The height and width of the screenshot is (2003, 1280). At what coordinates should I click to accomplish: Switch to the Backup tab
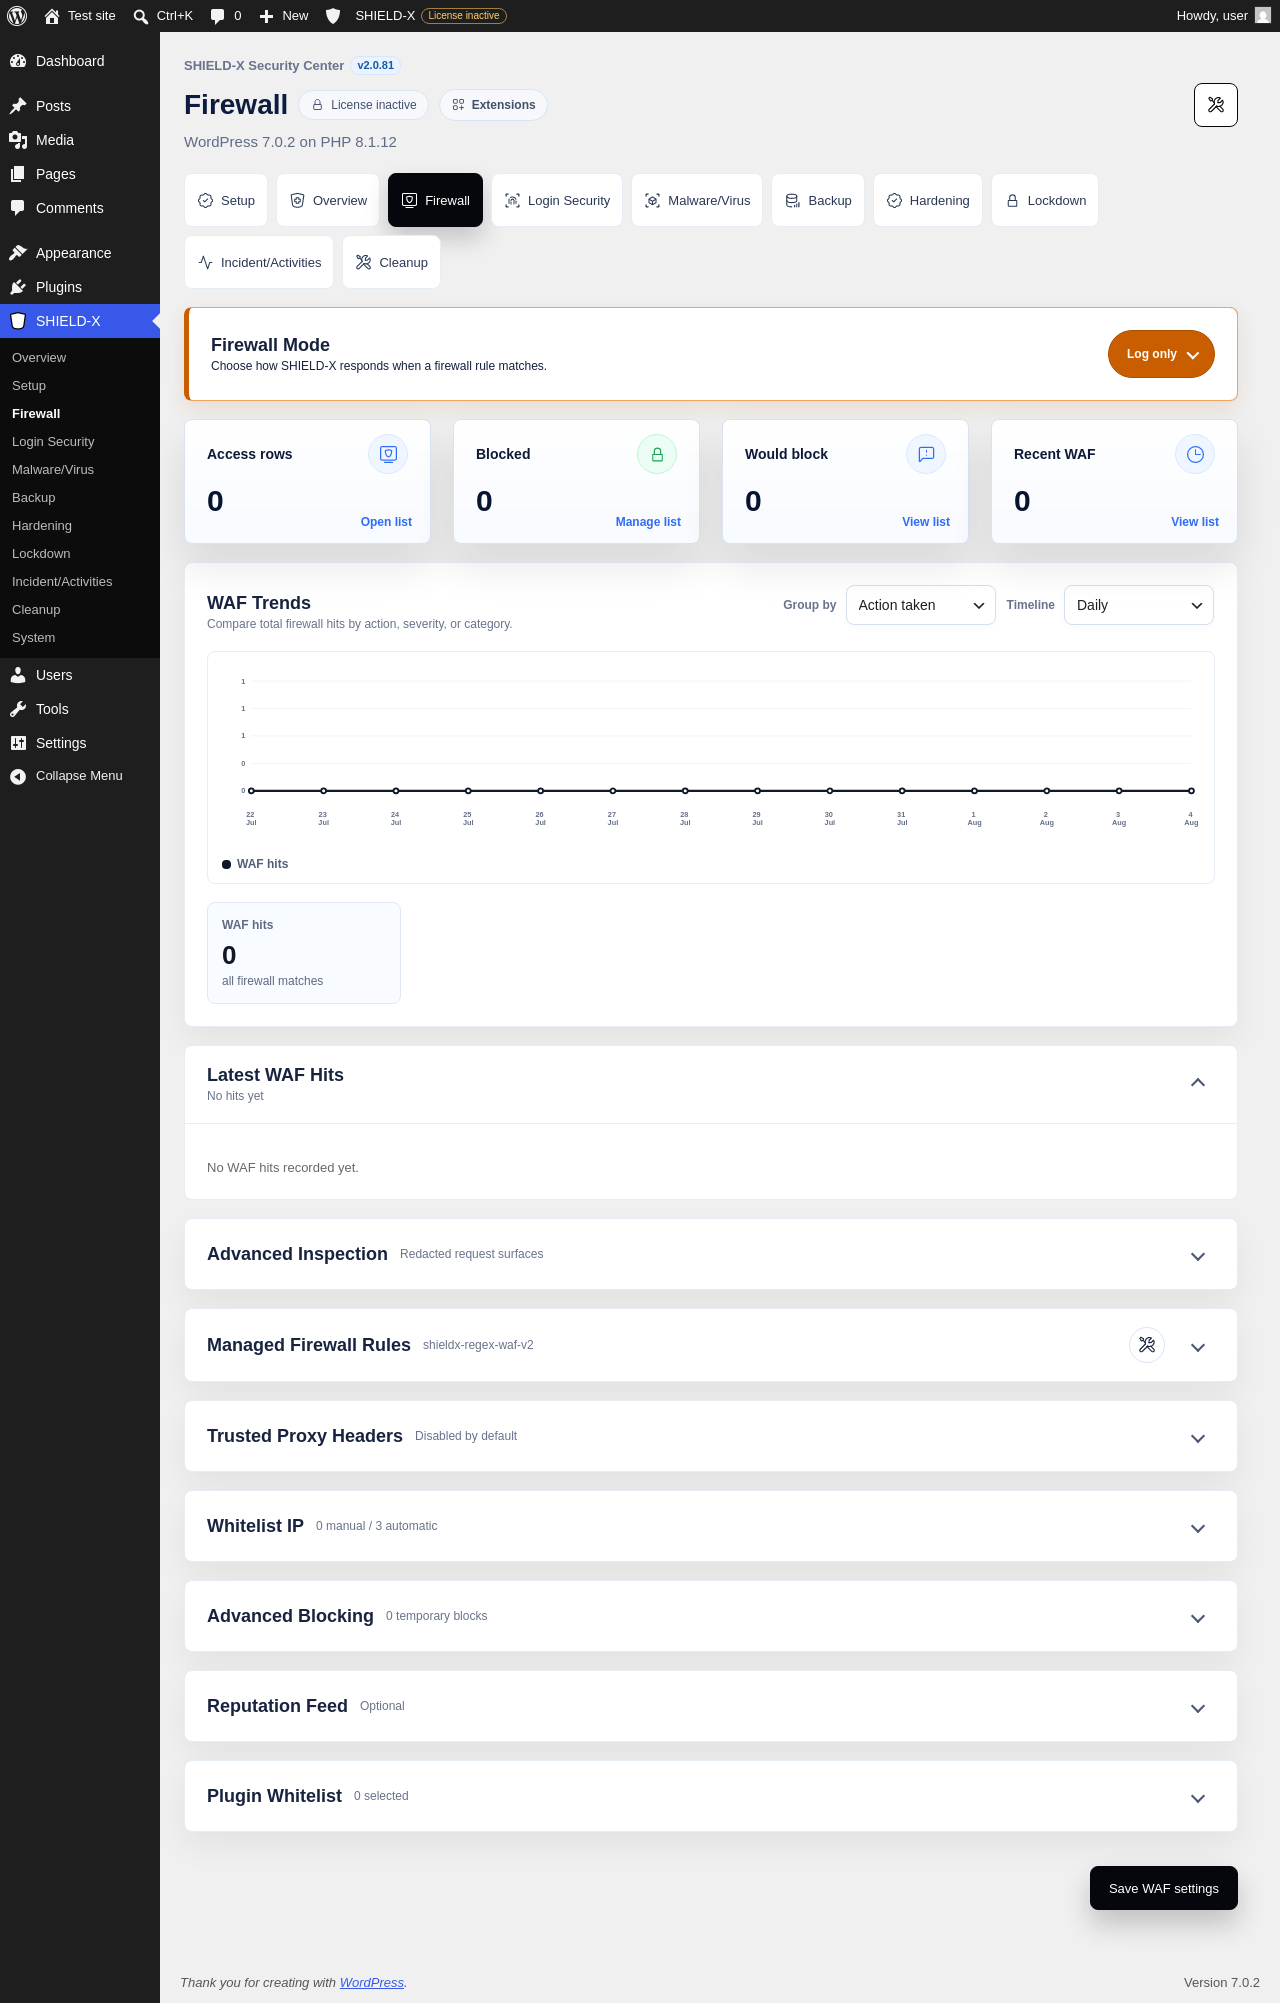(x=818, y=200)
